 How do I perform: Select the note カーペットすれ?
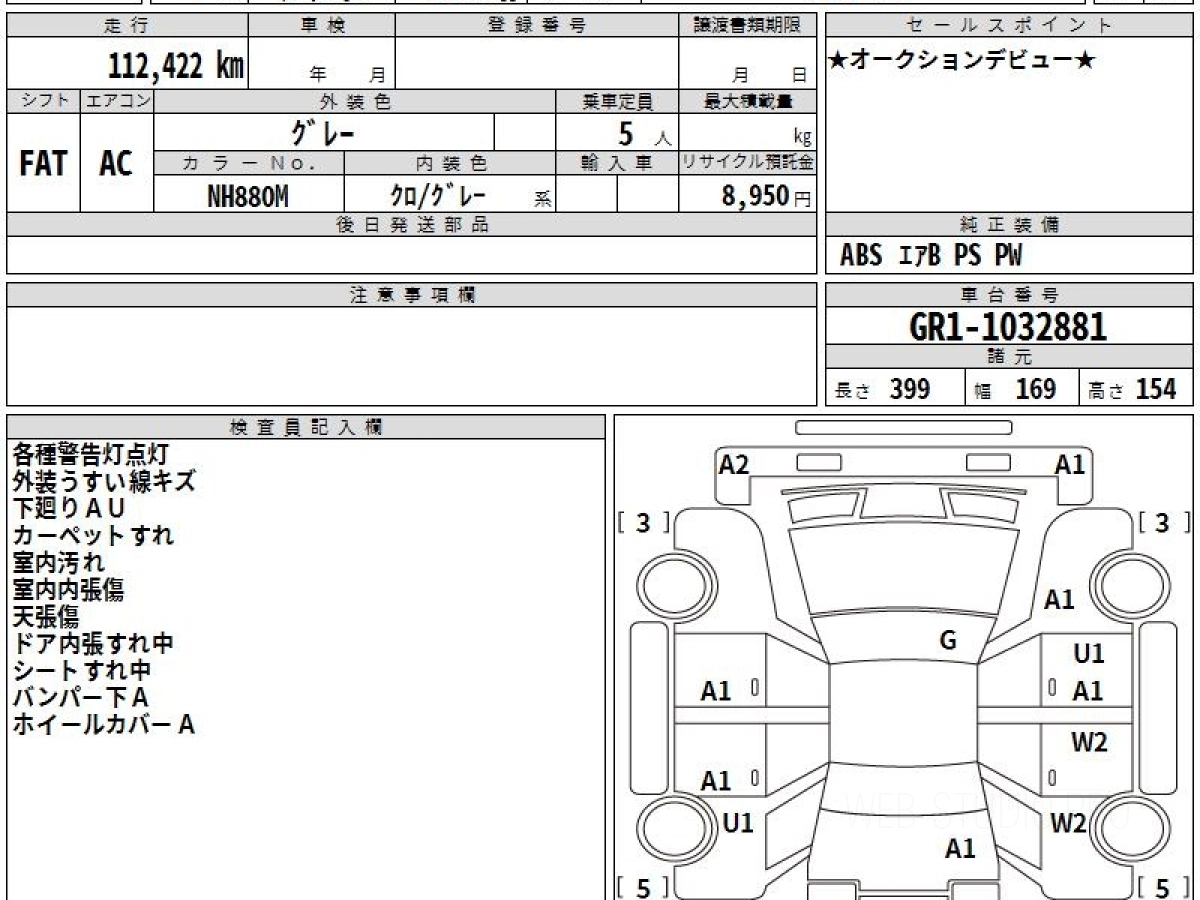93,535
